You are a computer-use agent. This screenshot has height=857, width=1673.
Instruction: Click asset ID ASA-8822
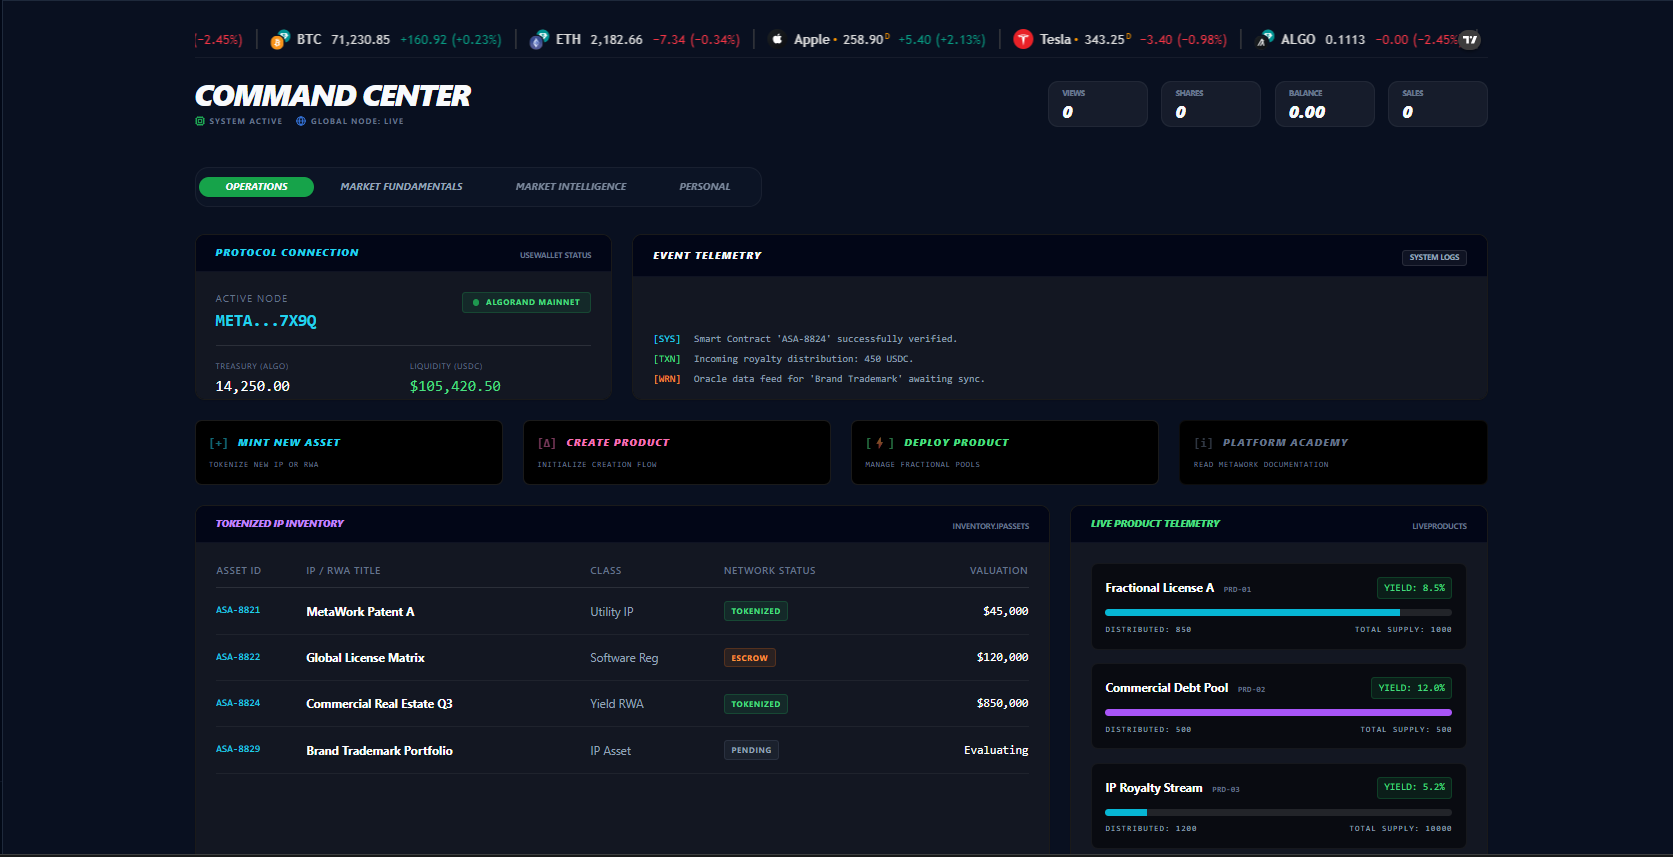[x=238, y=657]
